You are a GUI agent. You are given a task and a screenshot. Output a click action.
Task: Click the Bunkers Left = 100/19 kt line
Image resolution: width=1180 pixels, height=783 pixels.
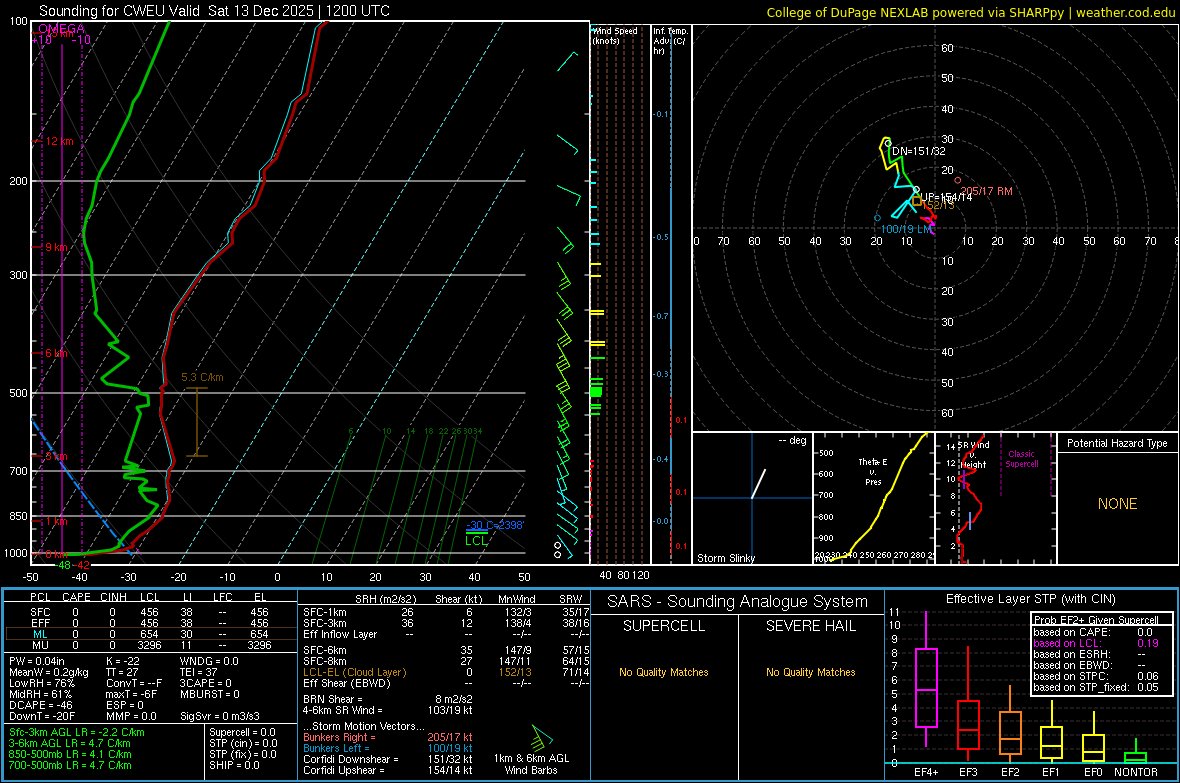point(388,748)
